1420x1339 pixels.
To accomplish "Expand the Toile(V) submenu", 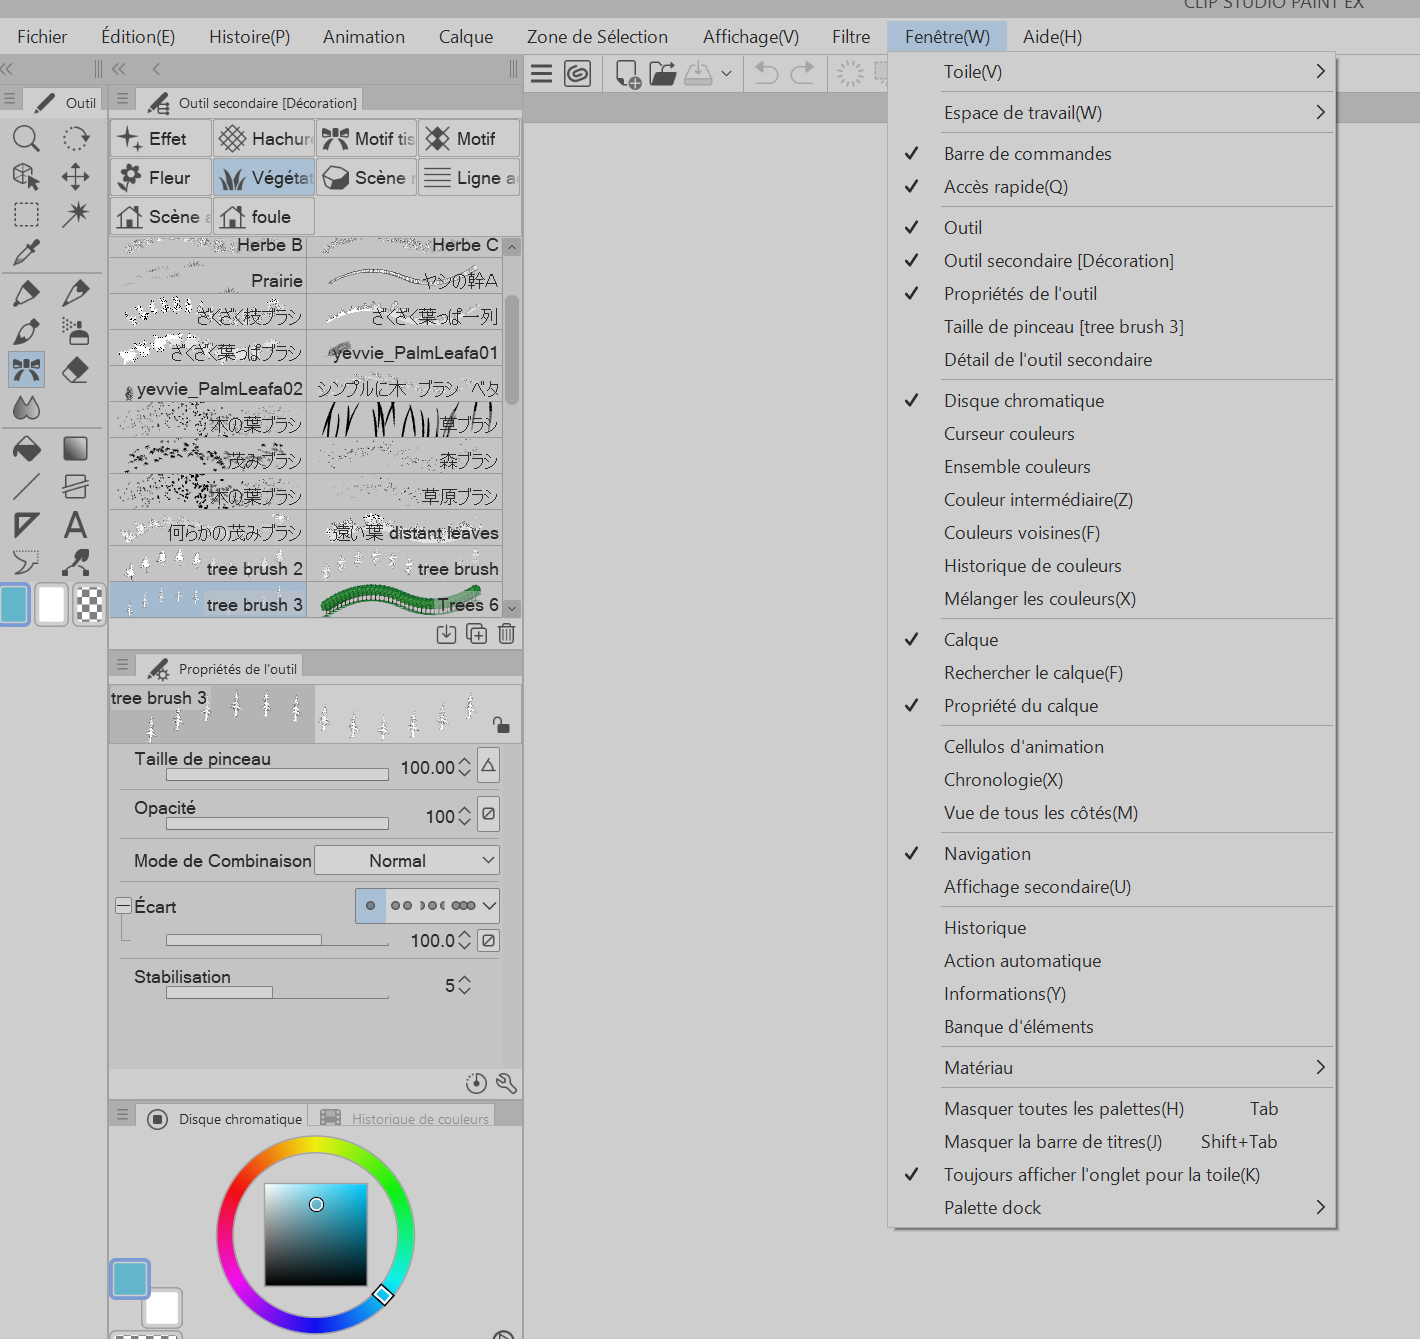I will tap(1112, 72).
